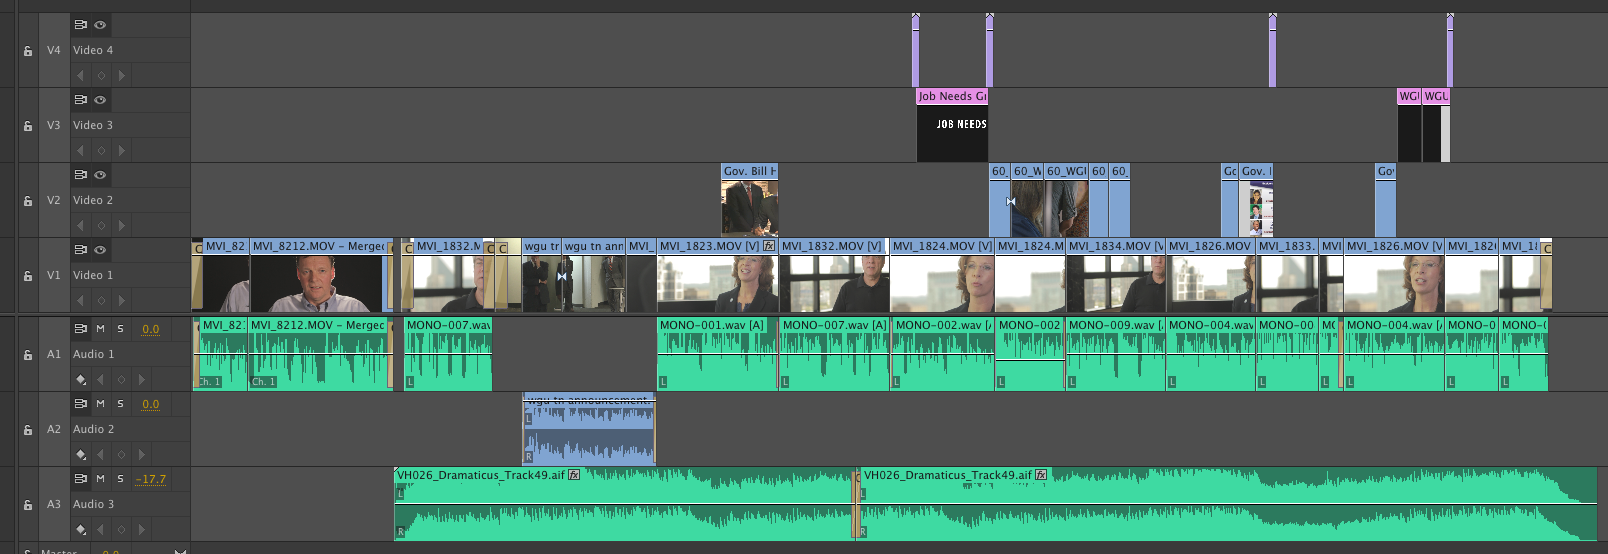Screen dimensions: 1608x554
Task: Solo the Audio 1 track
Action: 120,329
